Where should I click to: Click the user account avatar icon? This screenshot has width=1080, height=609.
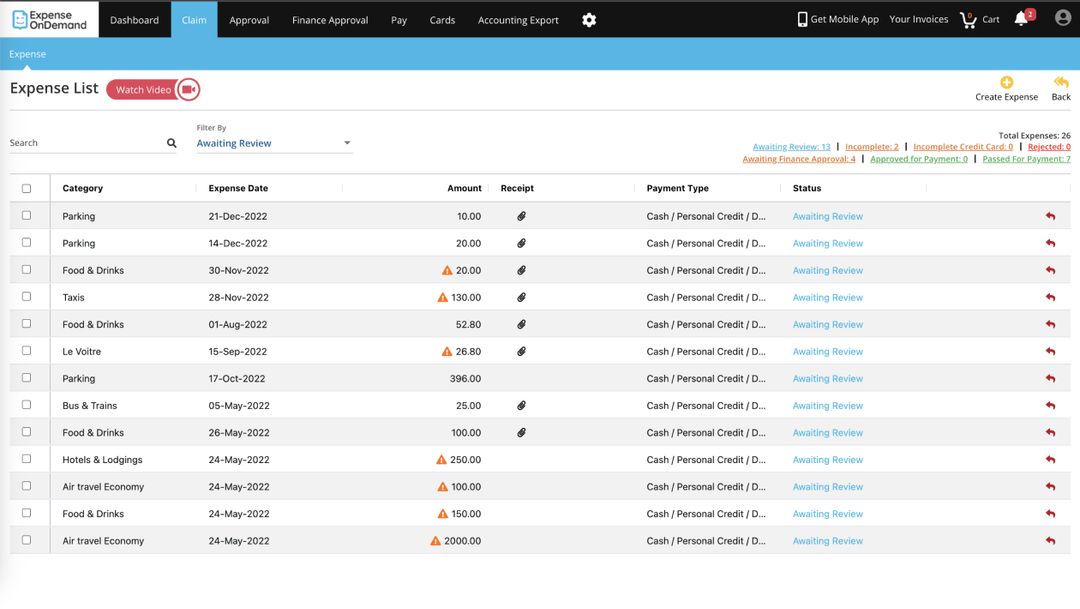click(1062, 17)
